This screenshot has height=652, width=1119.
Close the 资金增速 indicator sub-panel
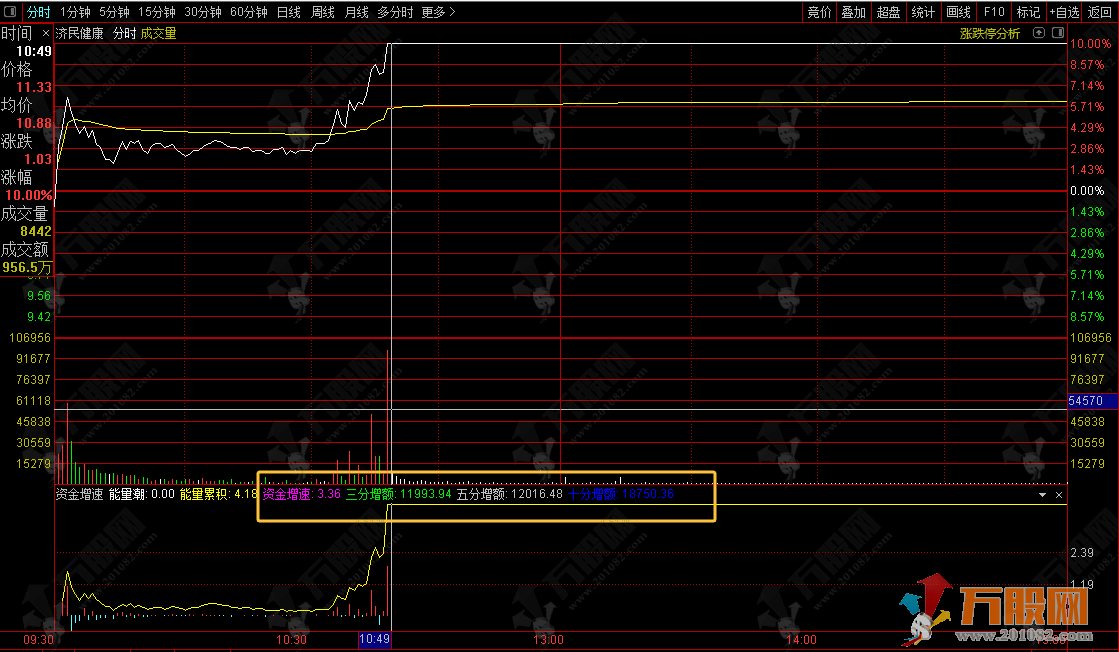tap(1059, 495)
